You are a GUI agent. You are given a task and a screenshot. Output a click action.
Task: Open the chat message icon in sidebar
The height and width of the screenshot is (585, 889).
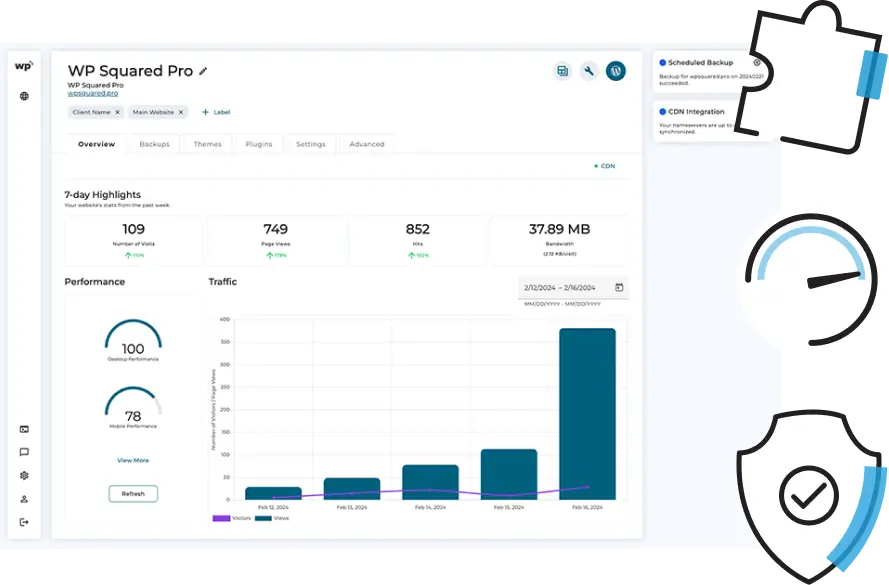point(24,452)
